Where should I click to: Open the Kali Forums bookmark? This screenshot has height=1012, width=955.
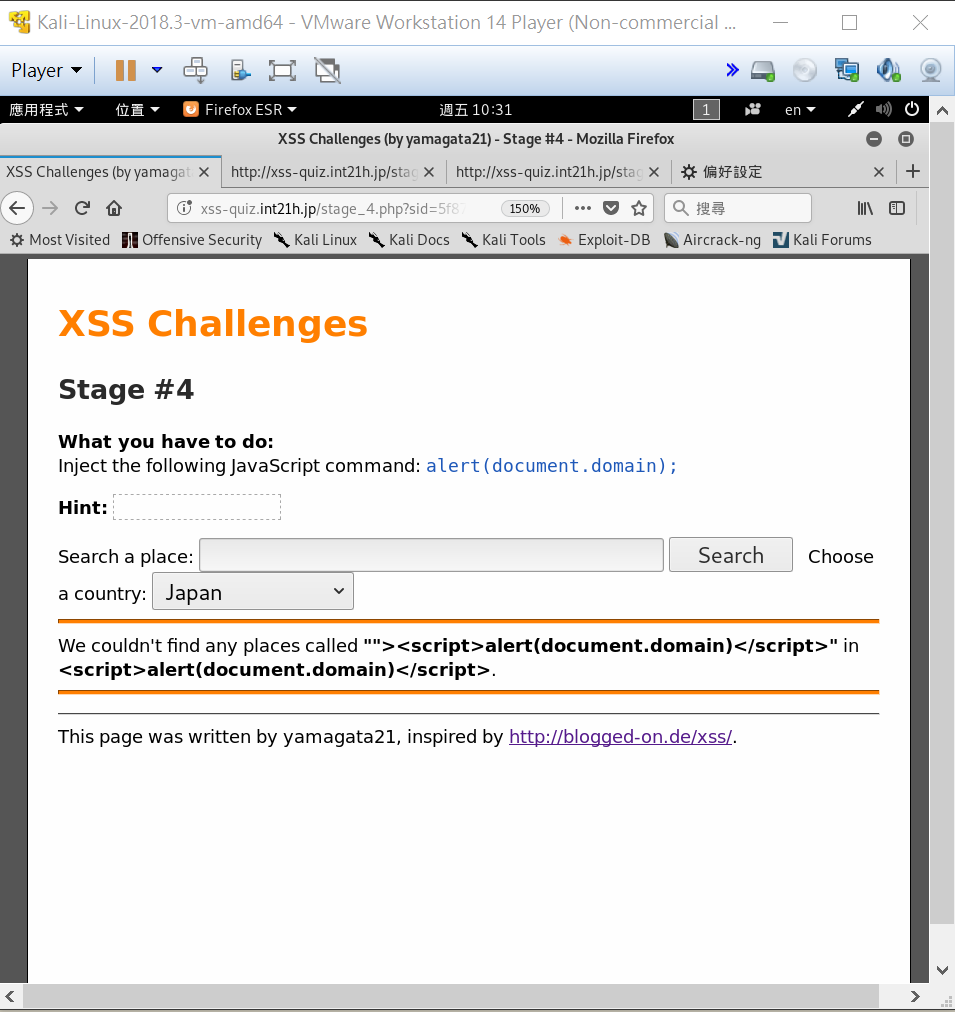[x=822, y=240]
